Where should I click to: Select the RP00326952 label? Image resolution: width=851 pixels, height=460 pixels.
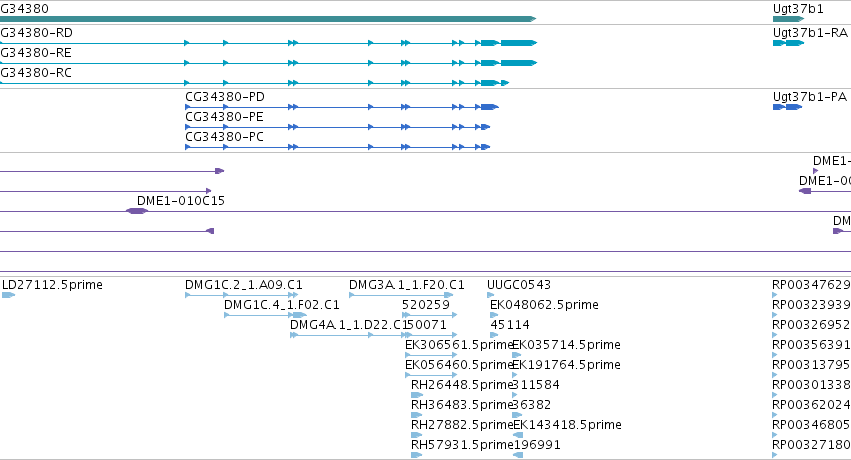click(811, 325)
